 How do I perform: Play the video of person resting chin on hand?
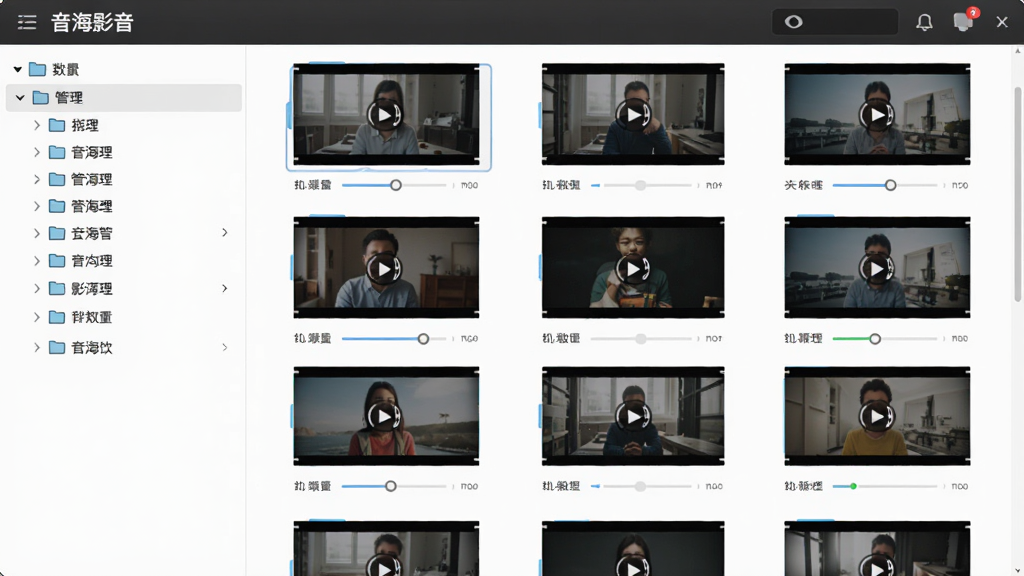633,115
